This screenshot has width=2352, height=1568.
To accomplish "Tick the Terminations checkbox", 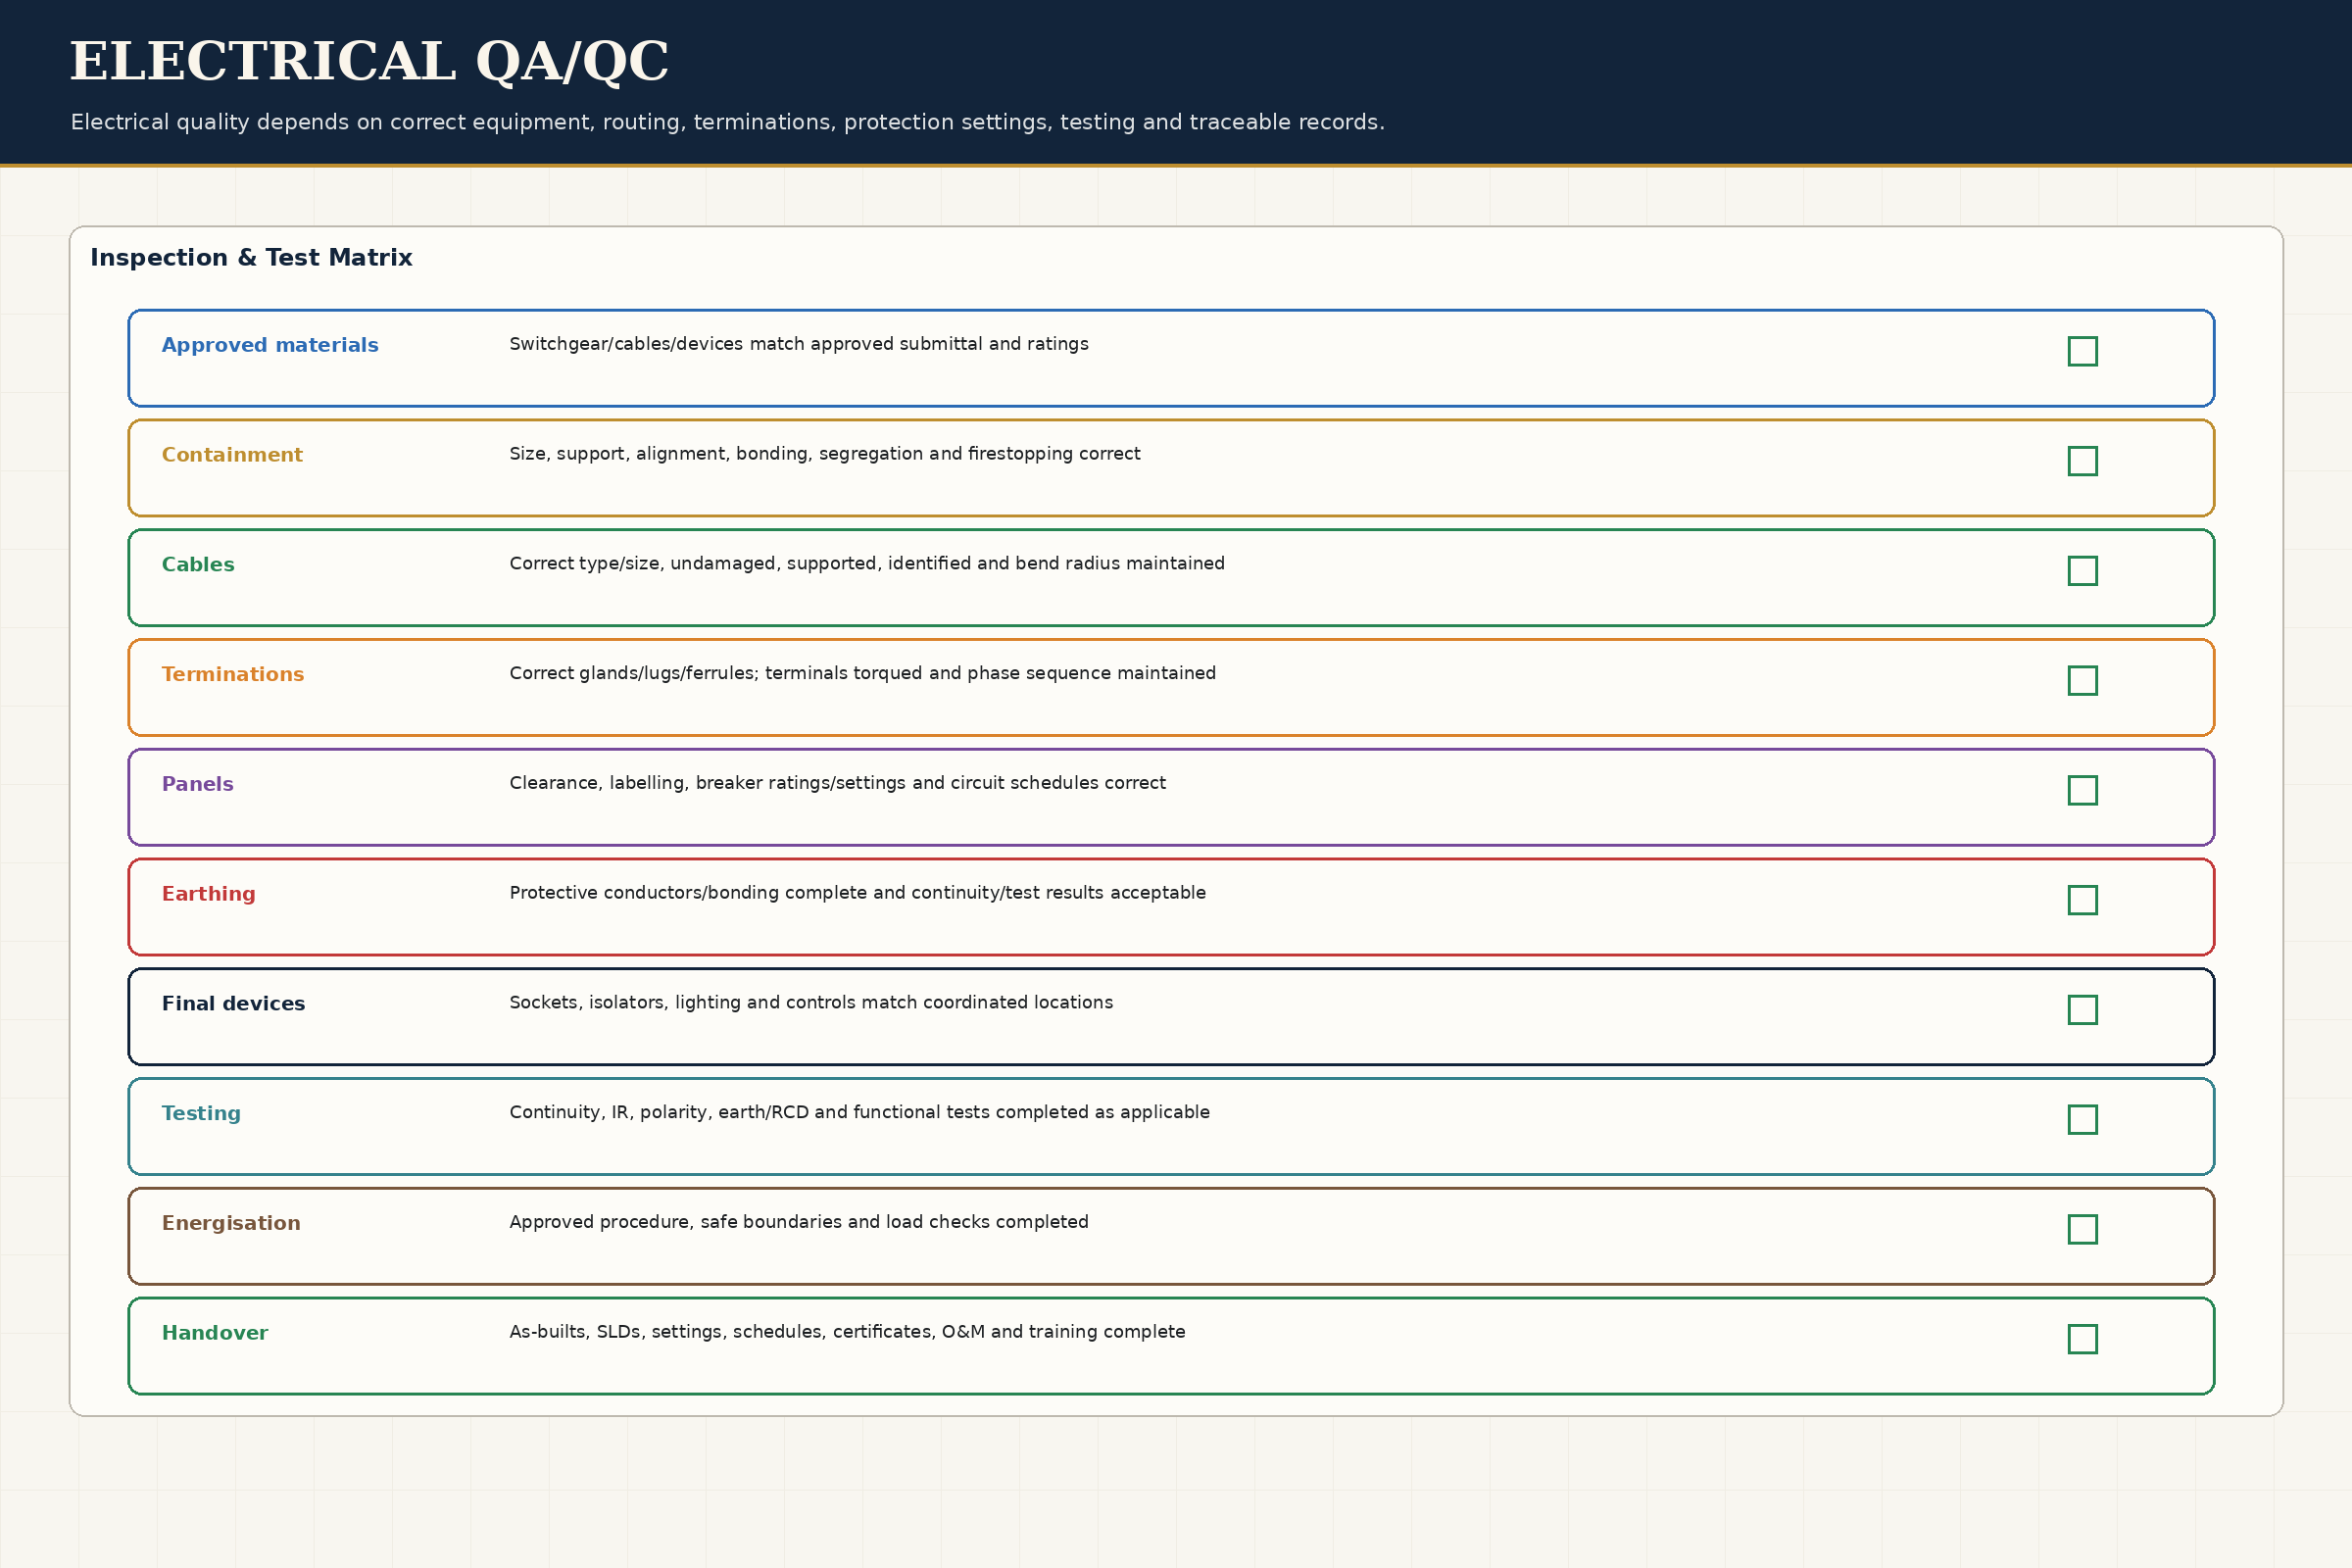I will 2083,681.
